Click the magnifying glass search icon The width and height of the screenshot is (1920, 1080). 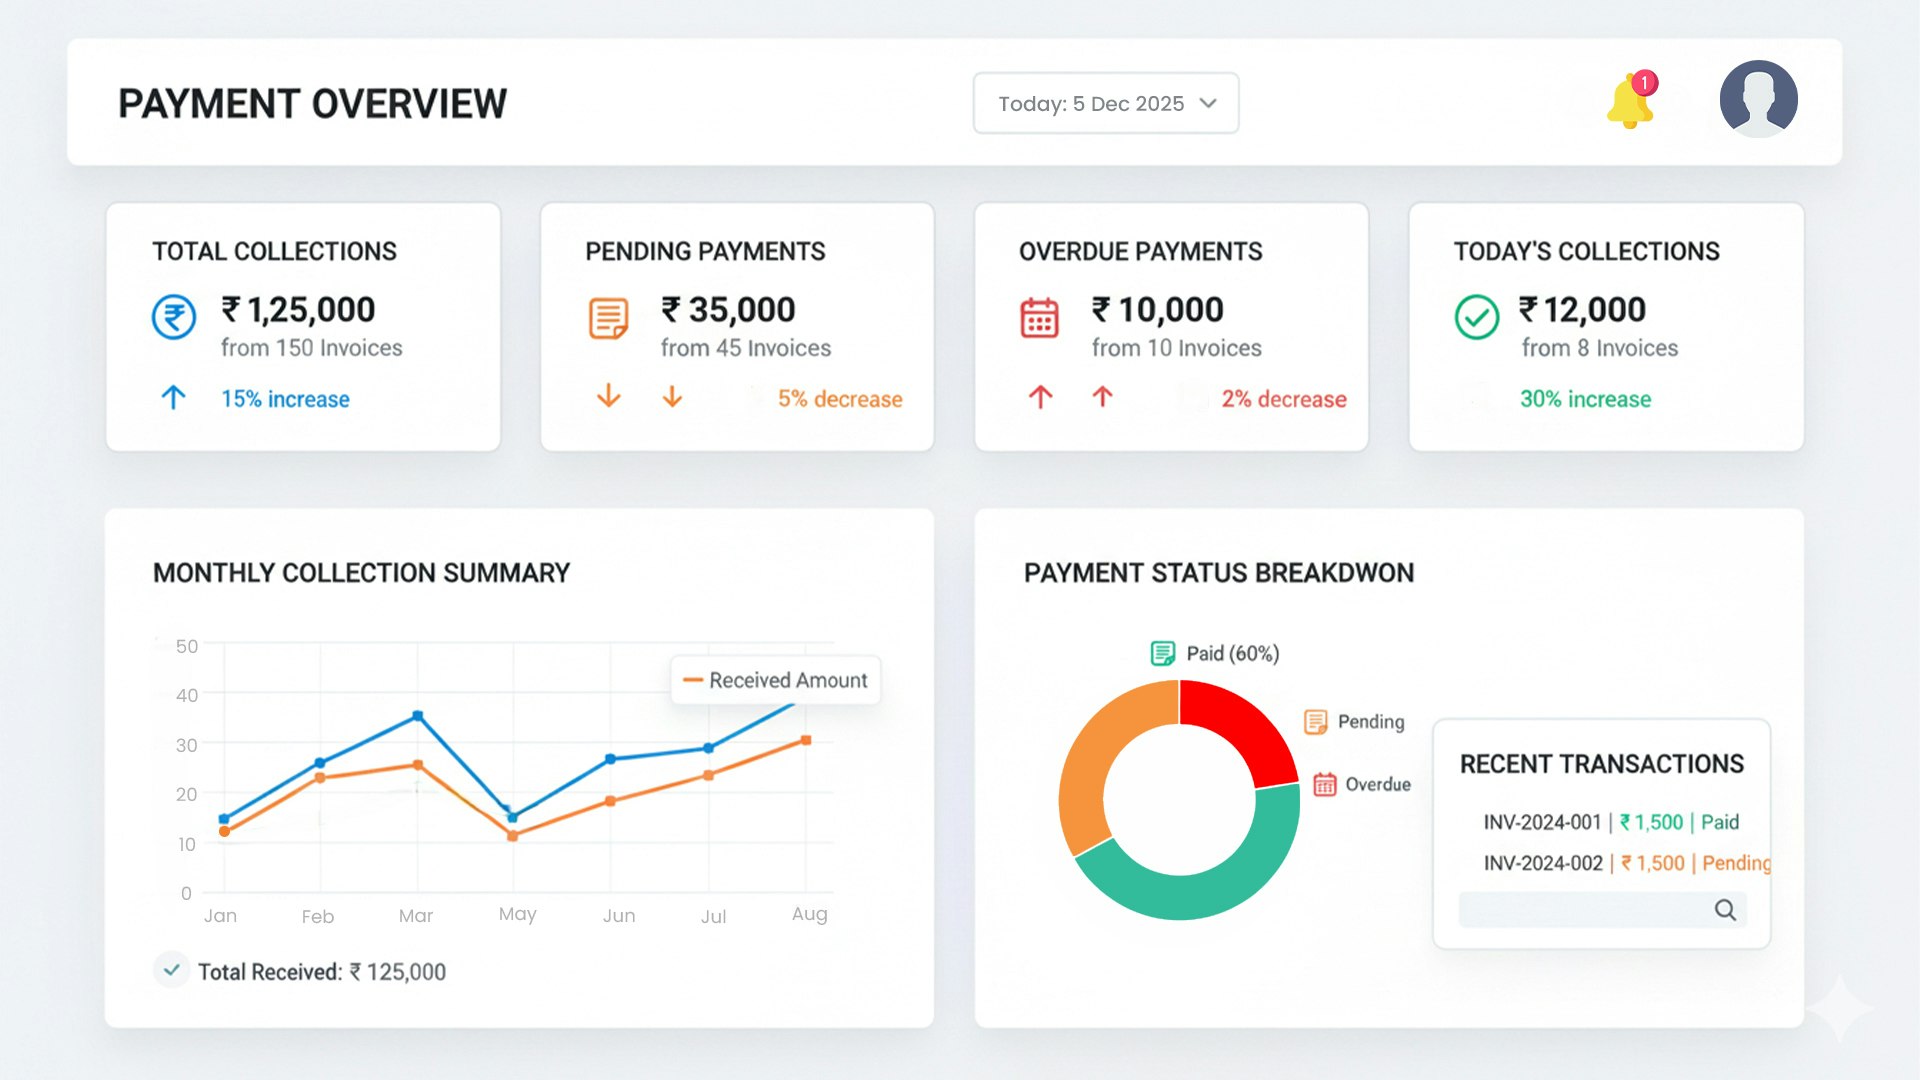[x=1726, y=910]
